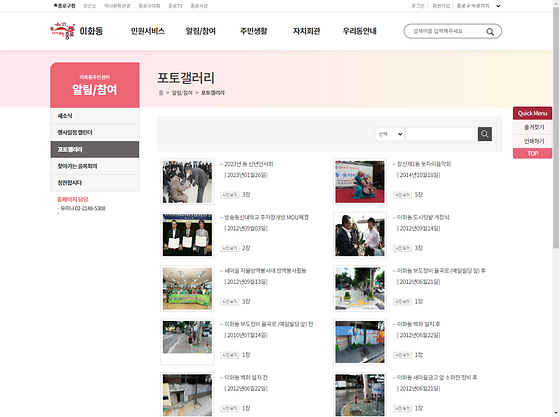Select 칭찬합시다 in the side menu
This screenshot has height=417, width=560.
[x=95, y=183]
